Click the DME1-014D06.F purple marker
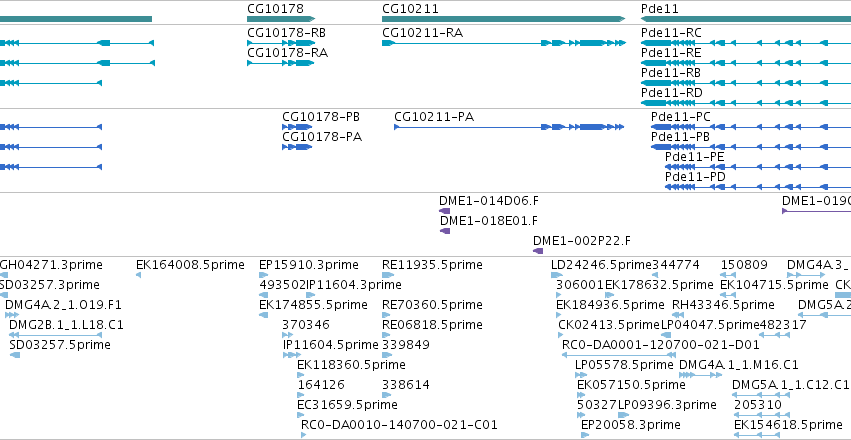This screenshot has width=851, height=440. [x=444, y=211]
